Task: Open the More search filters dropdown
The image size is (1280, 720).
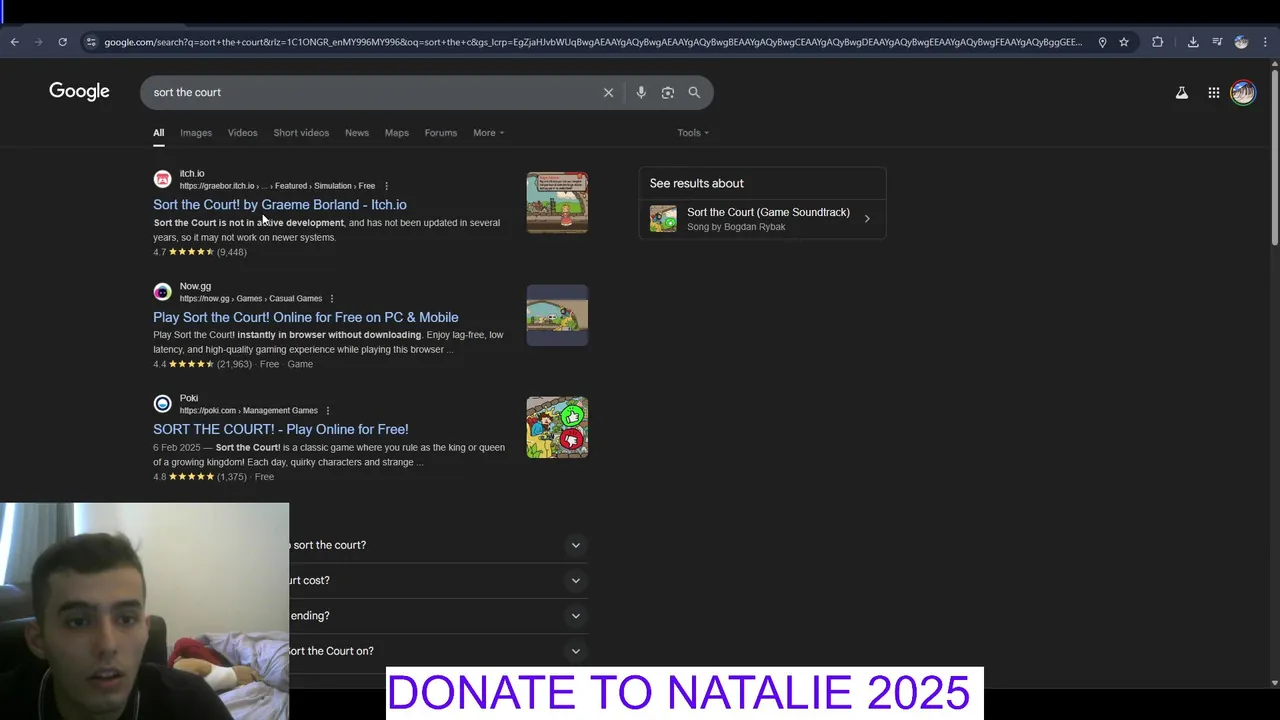Action: coord(488,133)
